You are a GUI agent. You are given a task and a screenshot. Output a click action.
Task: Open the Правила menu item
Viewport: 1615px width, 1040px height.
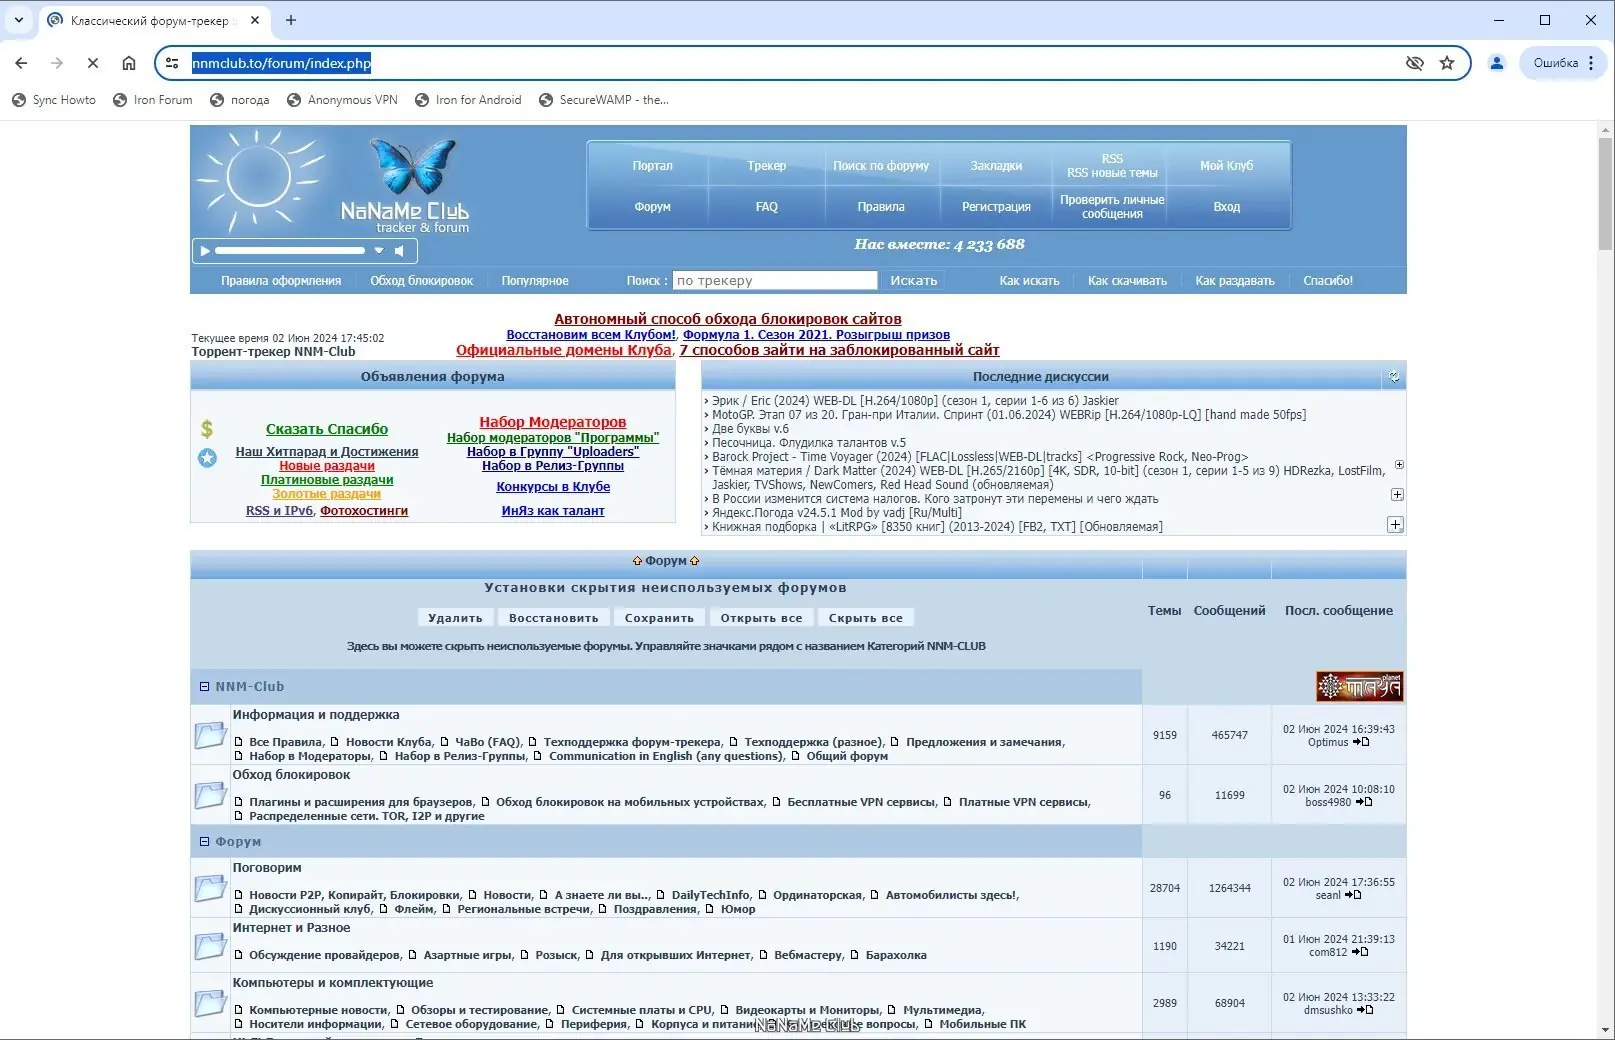881,207
